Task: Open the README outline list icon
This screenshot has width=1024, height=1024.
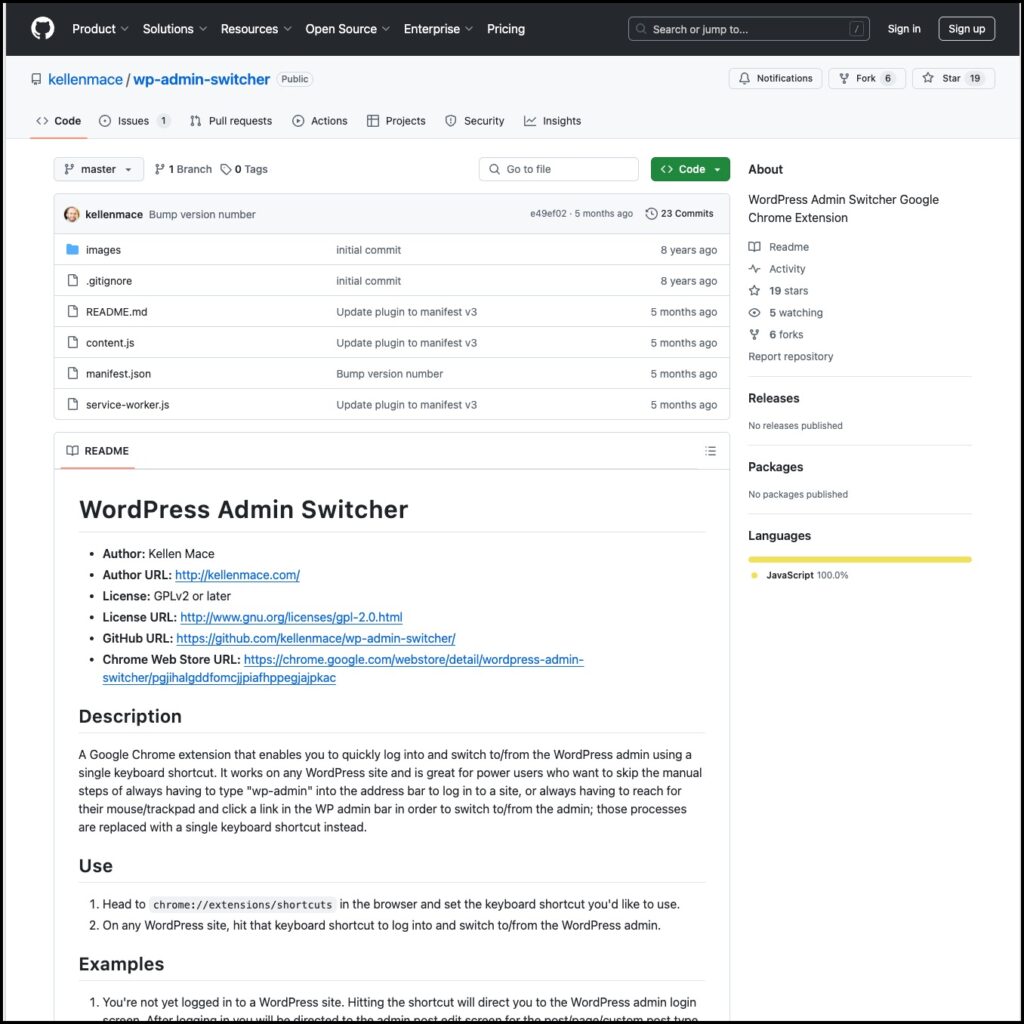Action: pos(710,450)
